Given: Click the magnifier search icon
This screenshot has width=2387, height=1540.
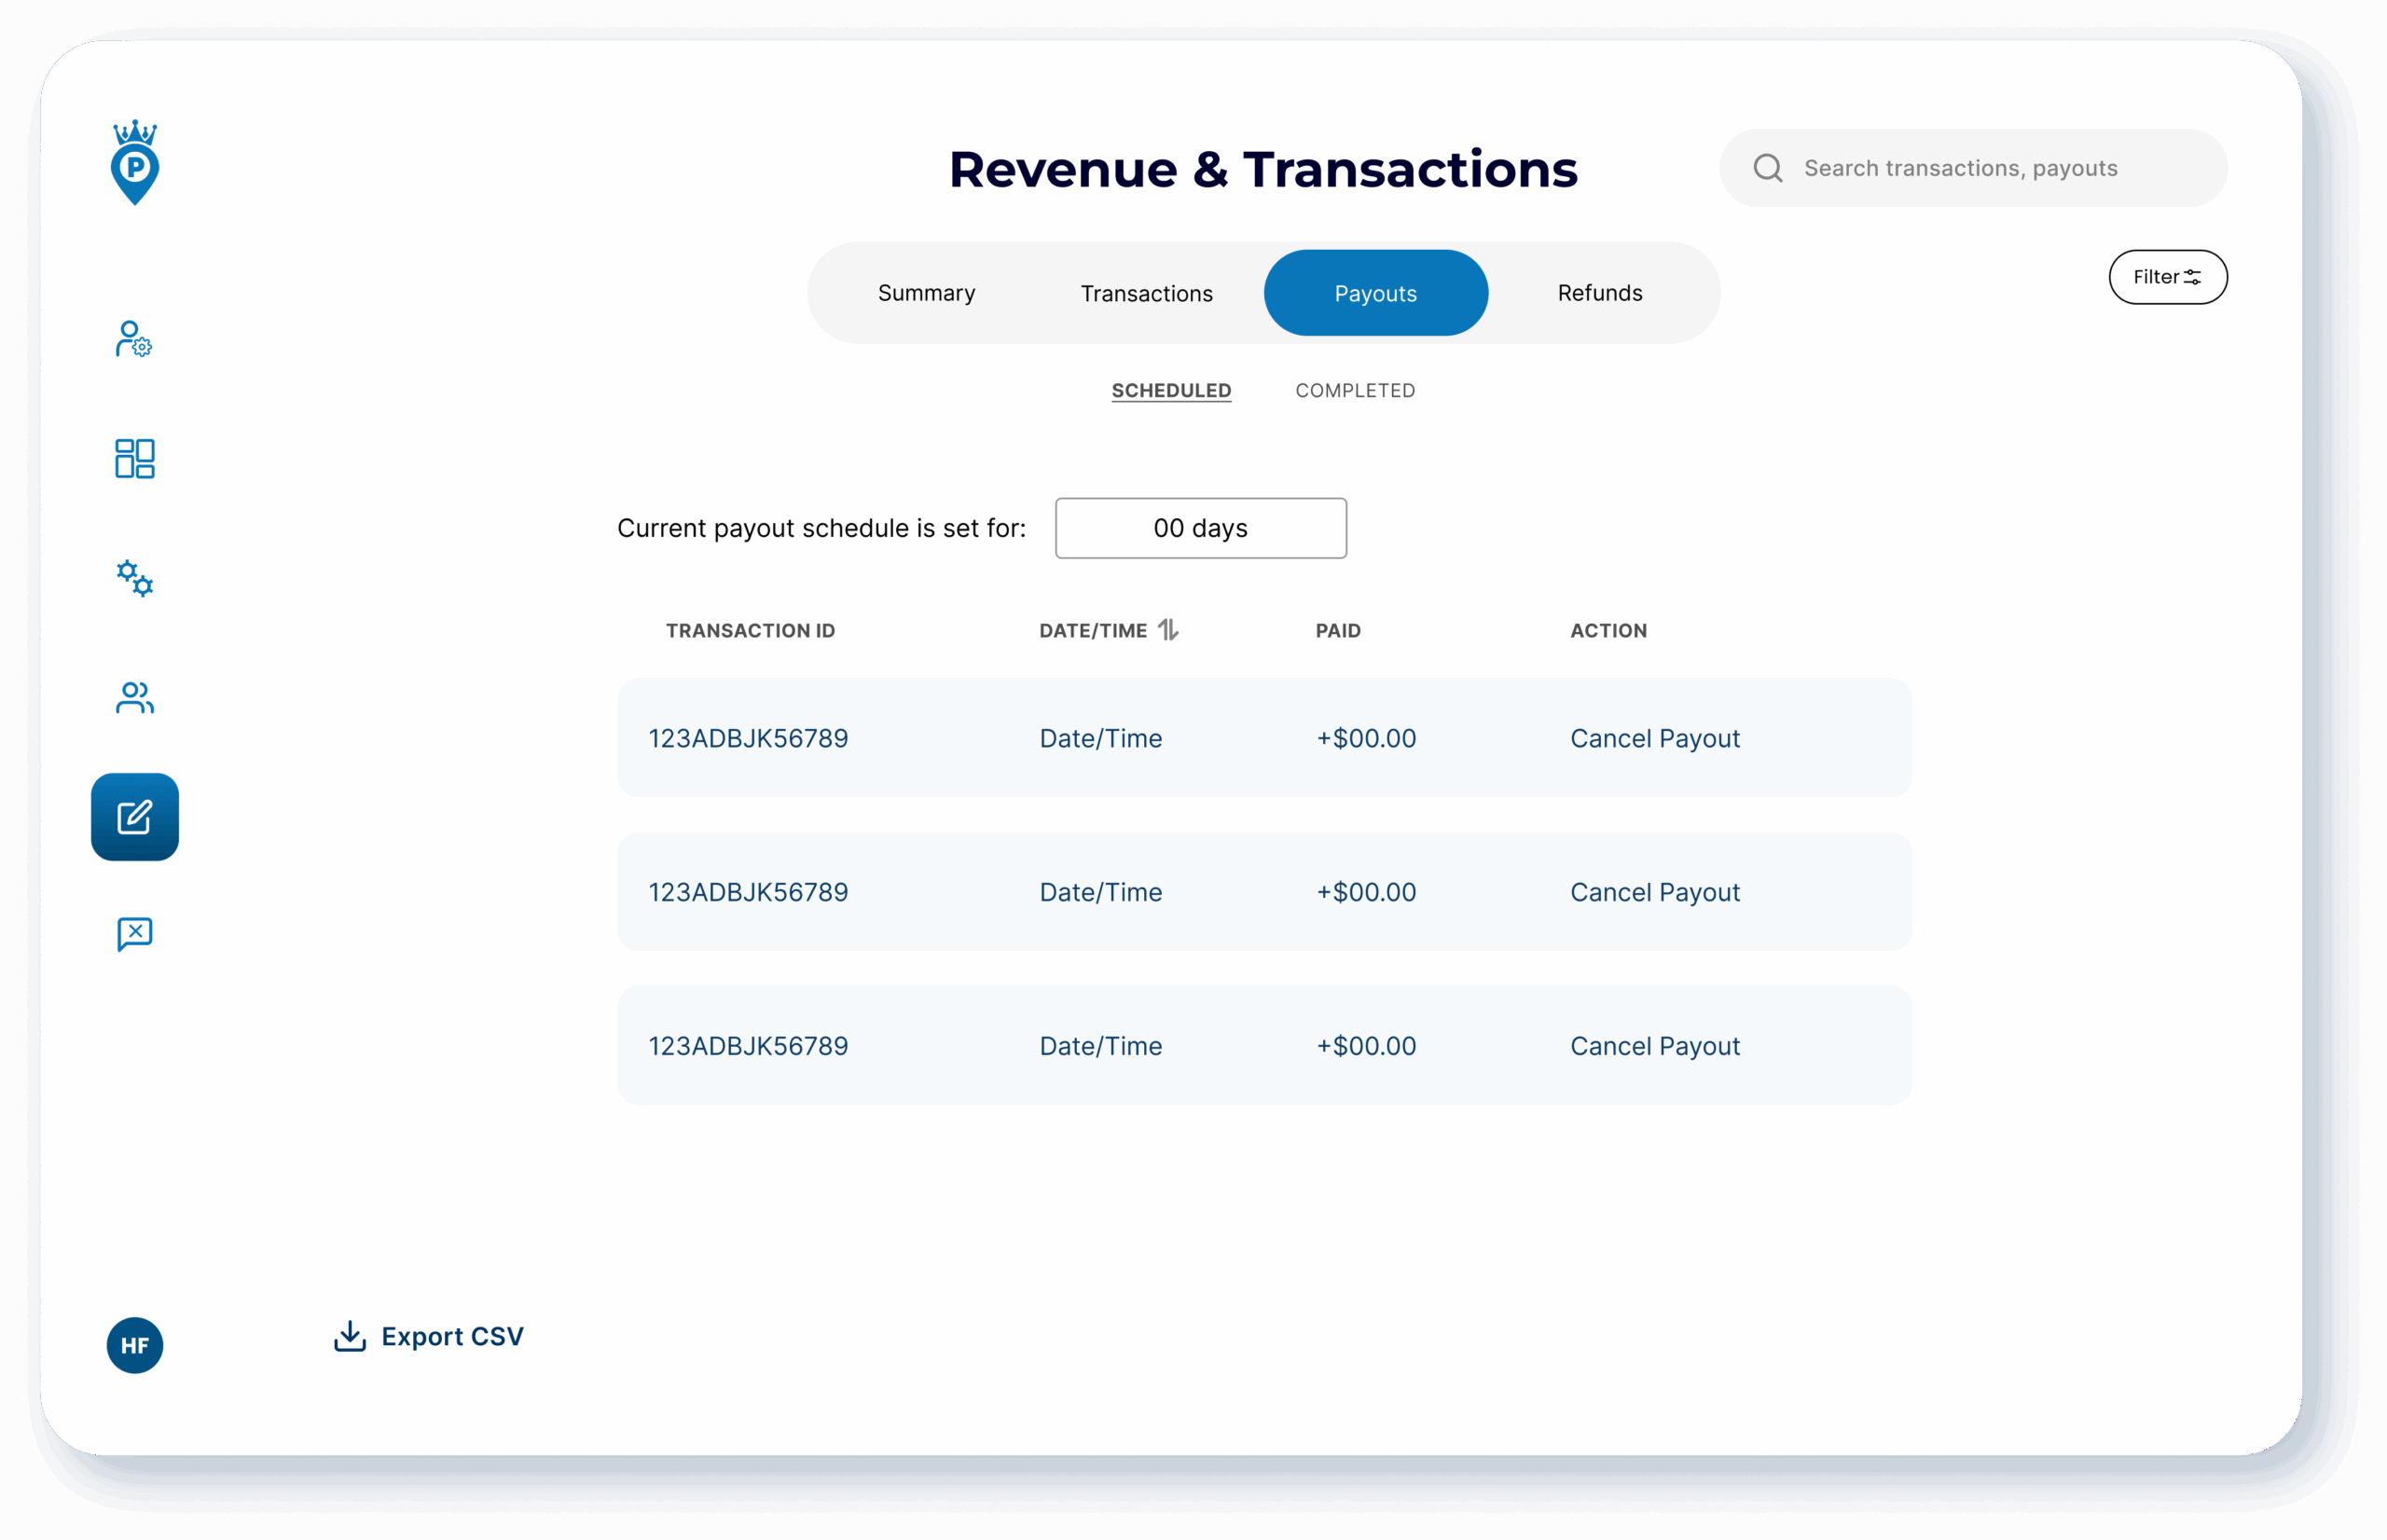Looking at the screenshot, I should (1767, 168).
